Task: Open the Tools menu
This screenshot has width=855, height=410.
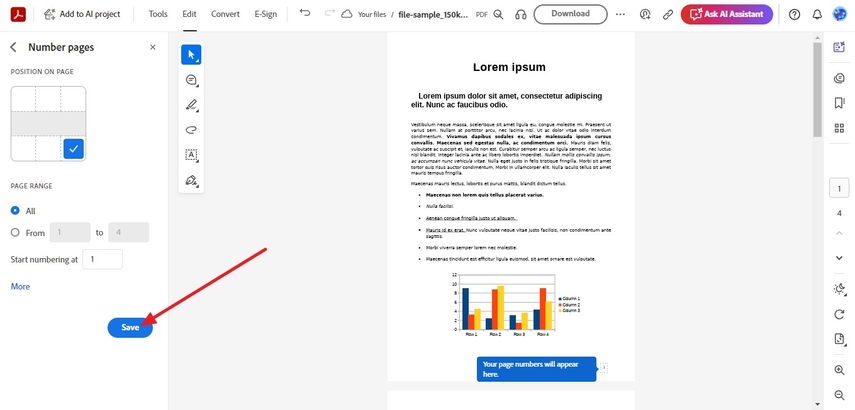Action: coord(158,14)
